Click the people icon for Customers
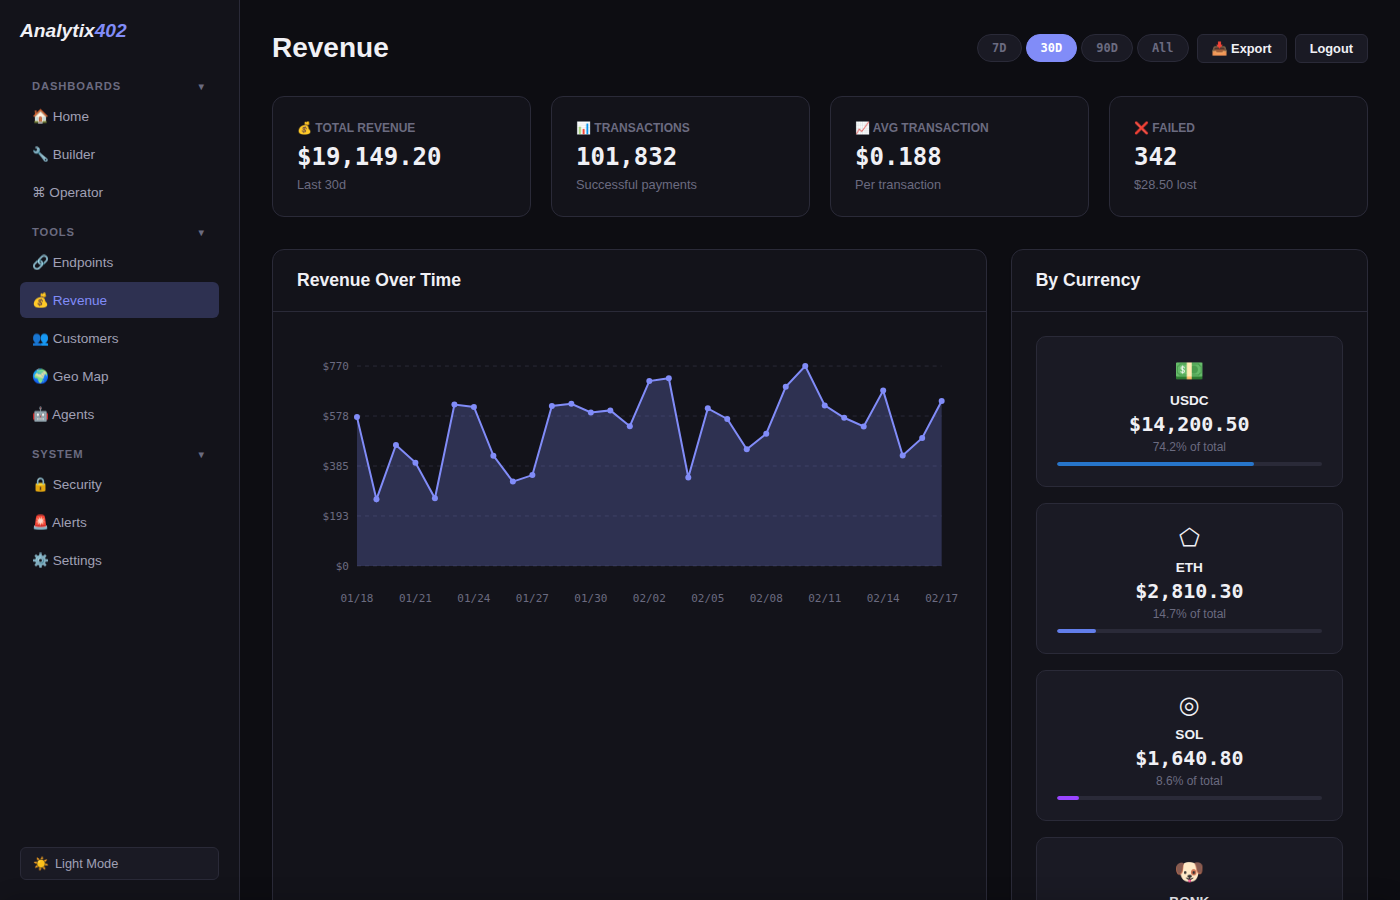This screenshot has width=1400, height=900. point(40,339)
